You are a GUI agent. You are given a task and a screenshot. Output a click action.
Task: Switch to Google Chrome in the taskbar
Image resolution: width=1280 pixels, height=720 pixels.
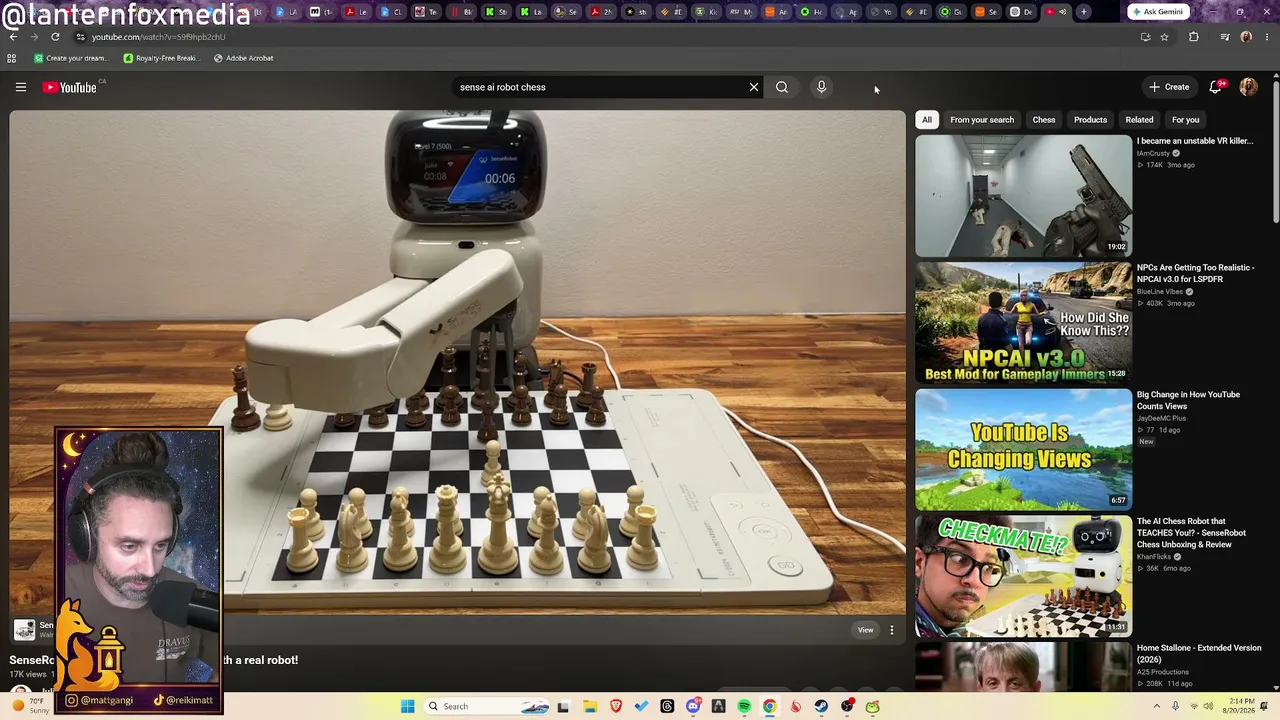pyautogui.click(x=770, y=706)
